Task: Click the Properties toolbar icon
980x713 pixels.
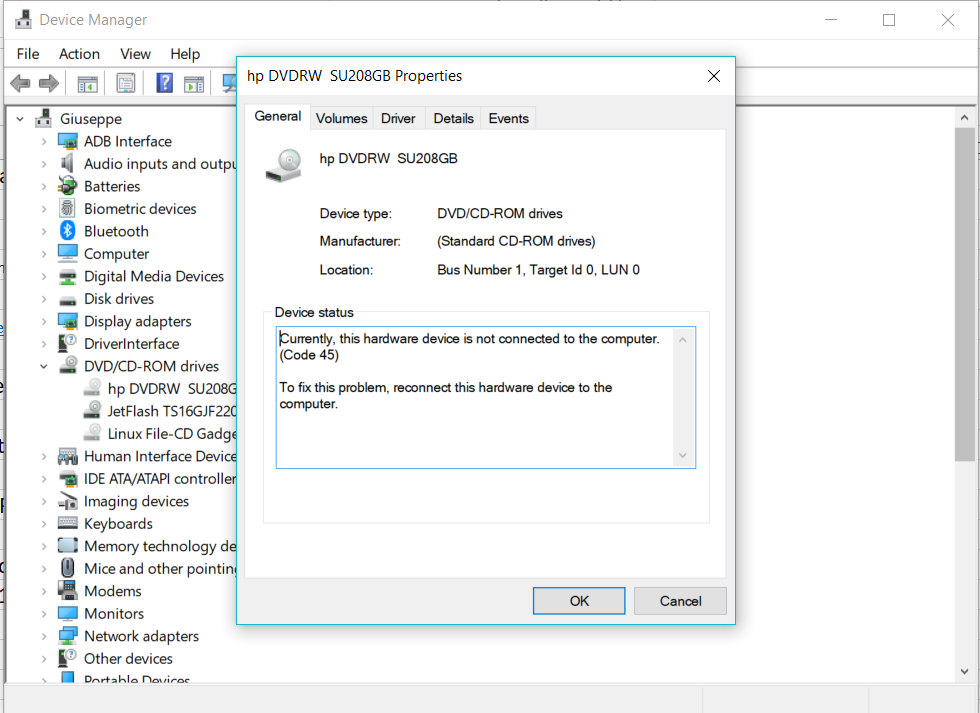Action: click(x=126, y=84)
